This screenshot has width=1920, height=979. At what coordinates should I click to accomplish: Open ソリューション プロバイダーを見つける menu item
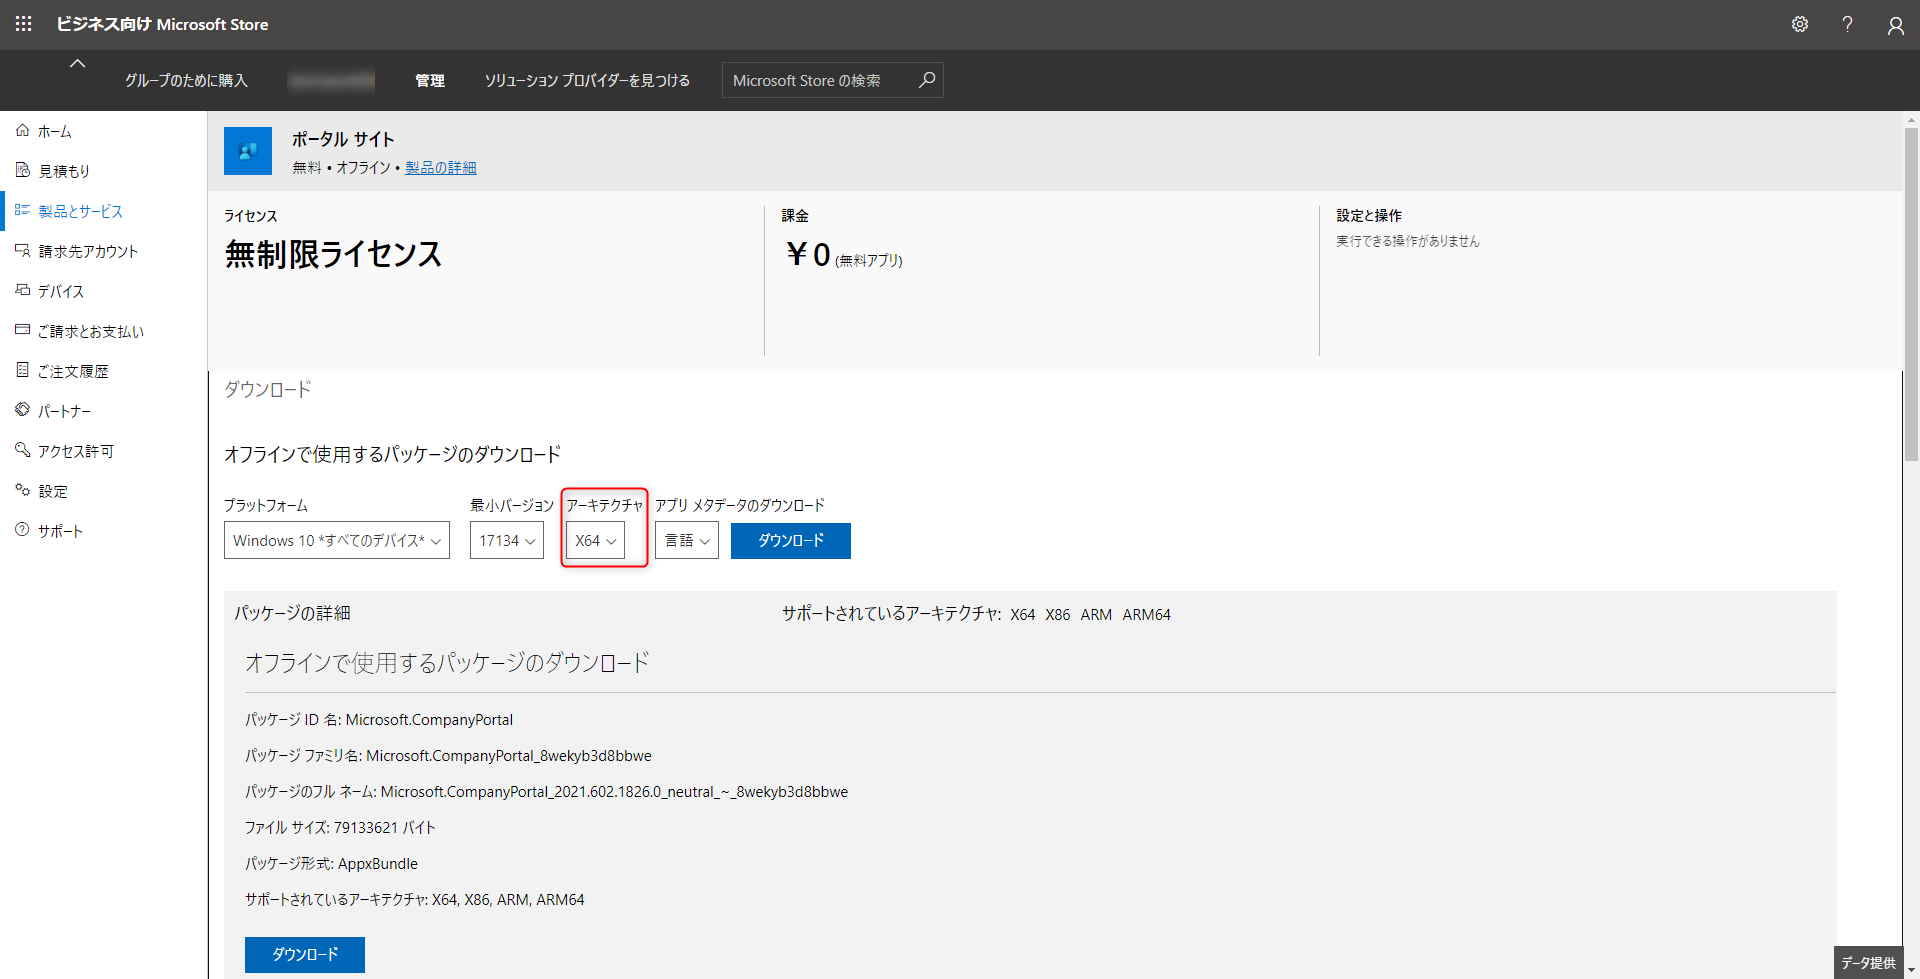tap(587, 80)
